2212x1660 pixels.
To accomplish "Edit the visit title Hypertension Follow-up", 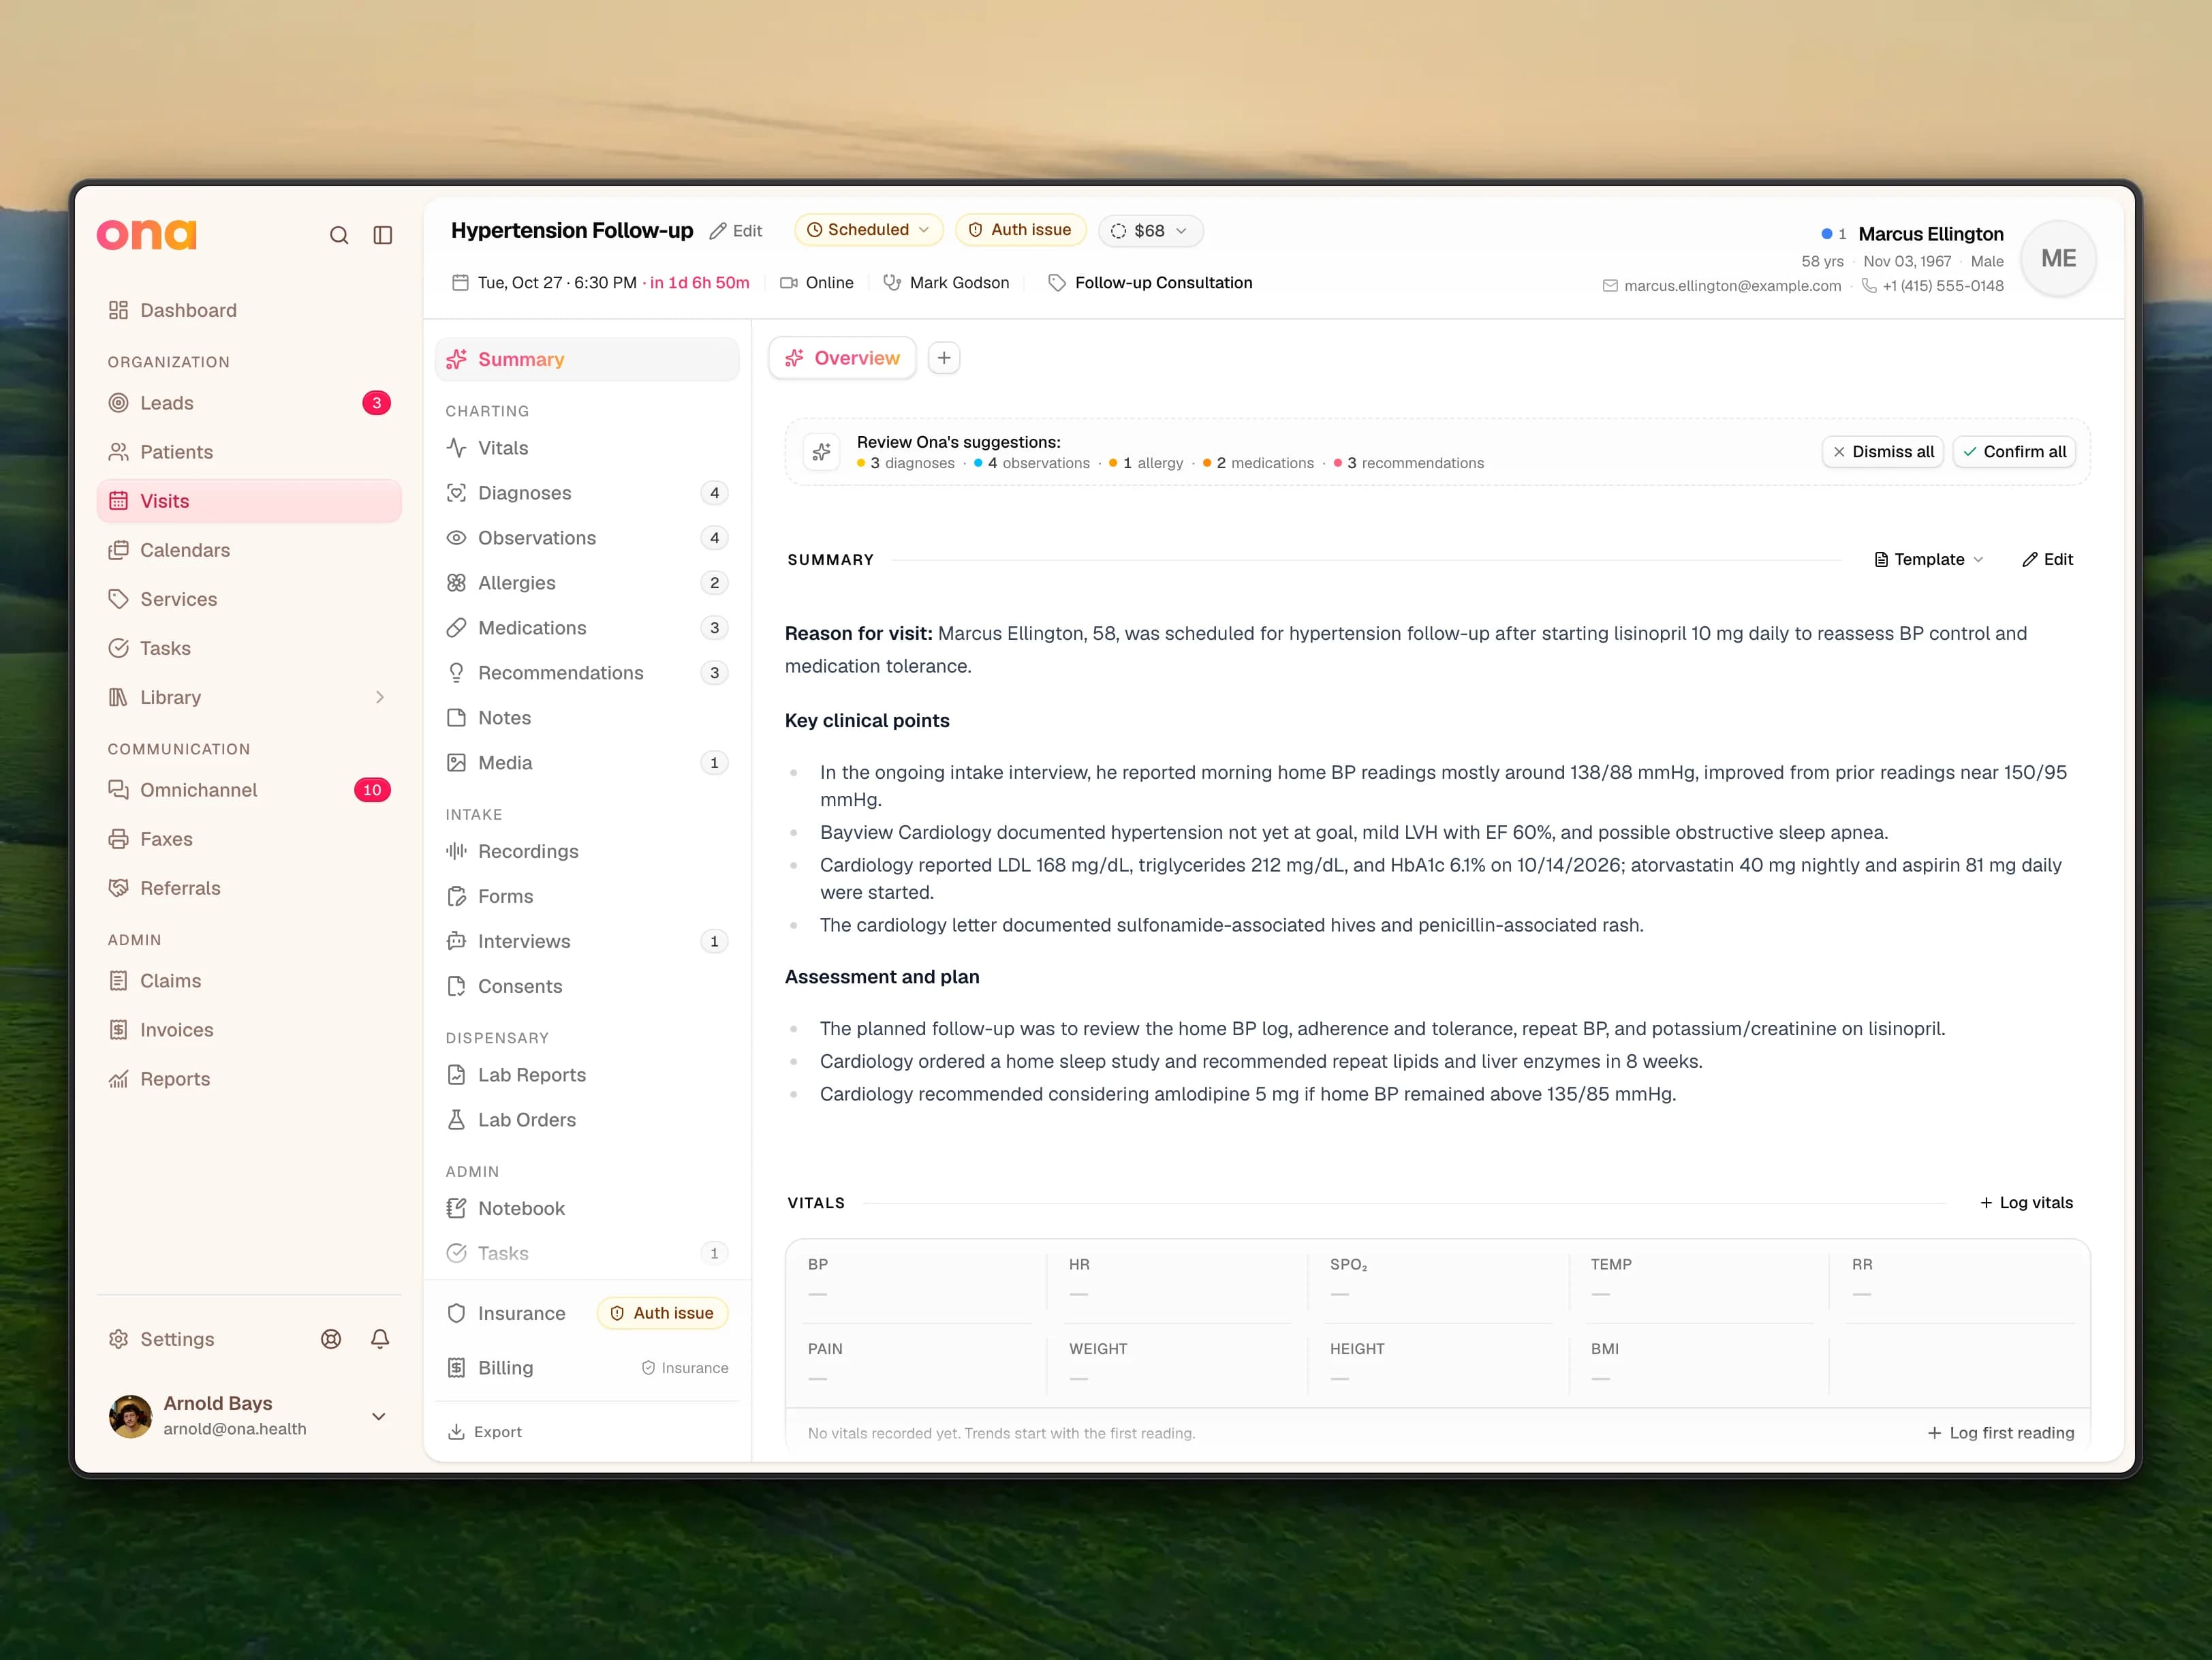I will (736, 231).
